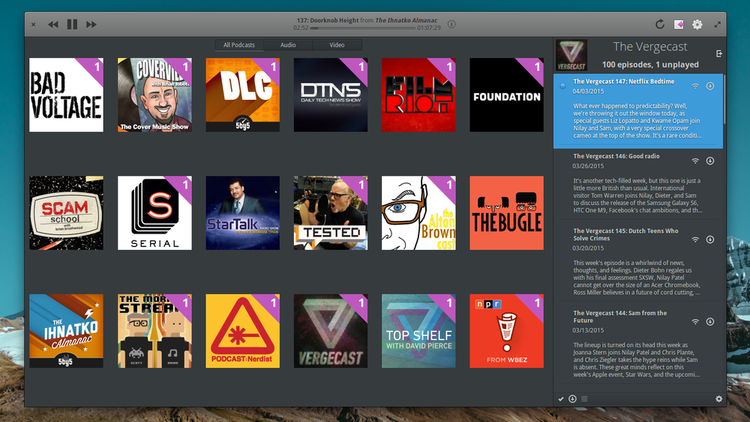
Task: Pause the currently playing episode
Action: (72, 24)
